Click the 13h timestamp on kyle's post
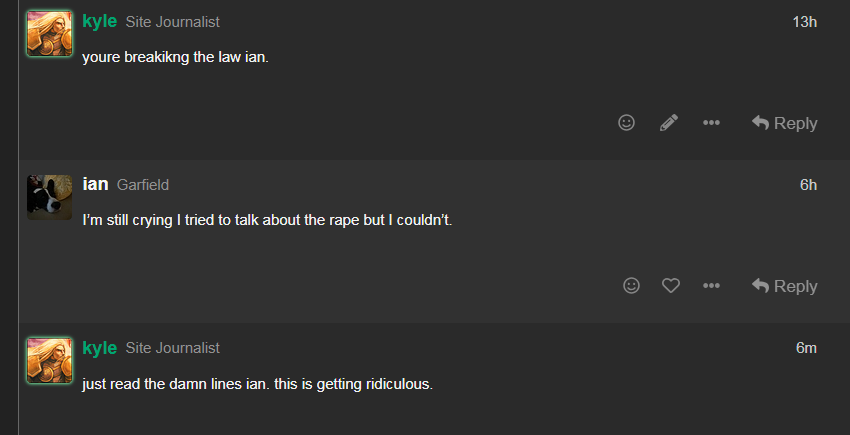Screen dimensions: 850x435 pyautogui.click(x=804, y=22)
